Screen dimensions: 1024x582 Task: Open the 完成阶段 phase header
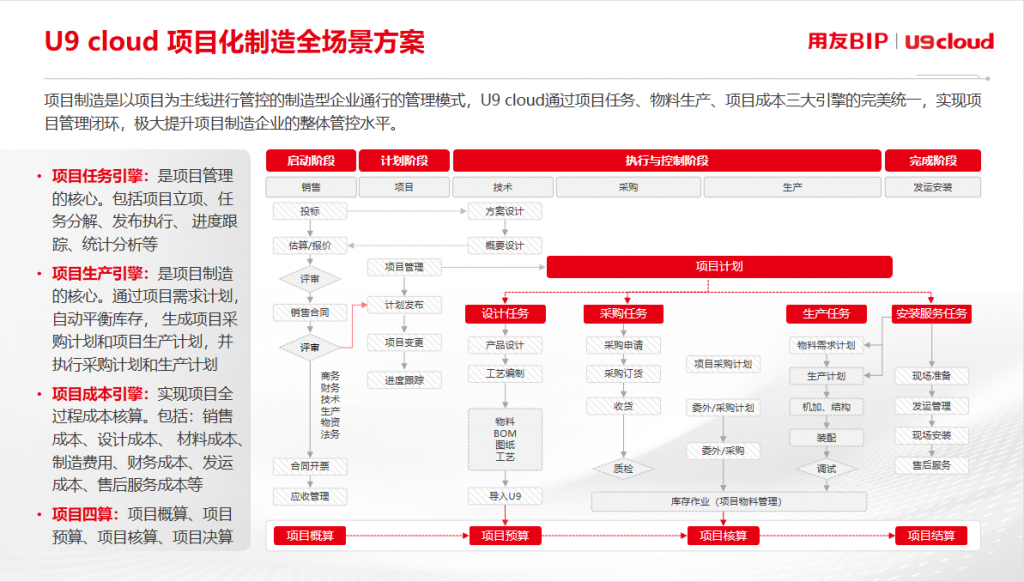click(x=932, y=161)
